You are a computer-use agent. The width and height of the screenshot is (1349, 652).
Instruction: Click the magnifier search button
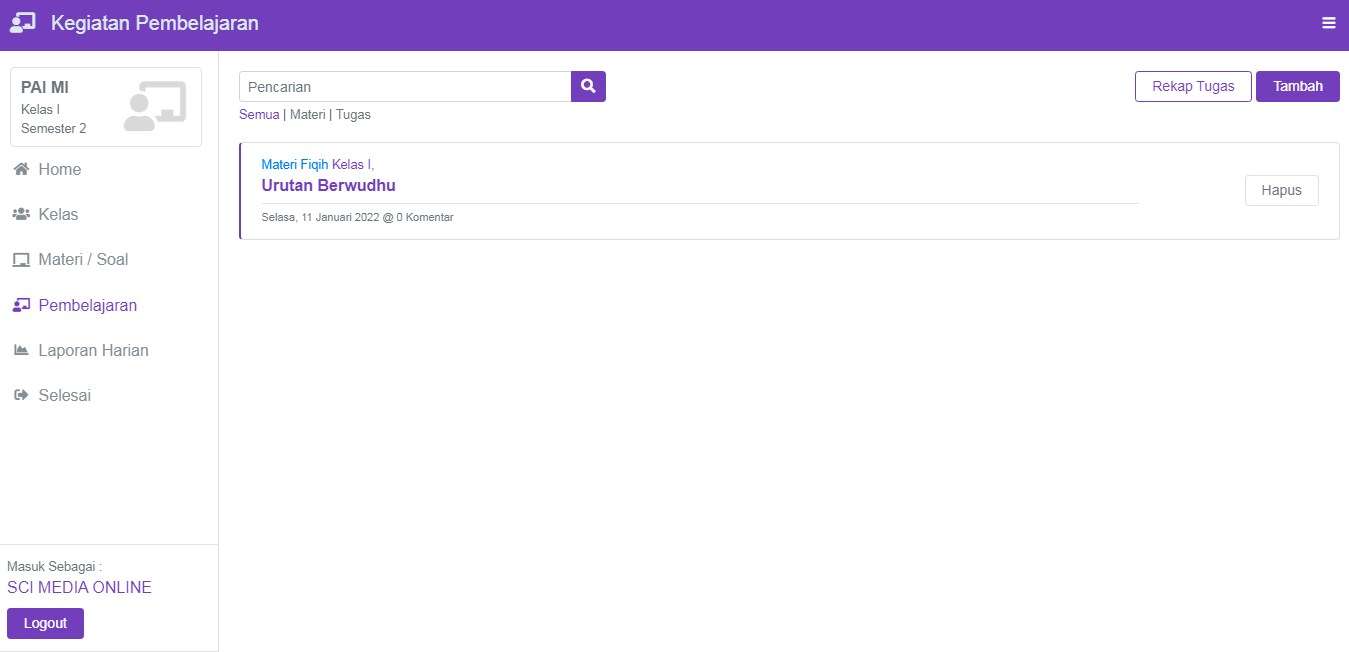(588, 87)
